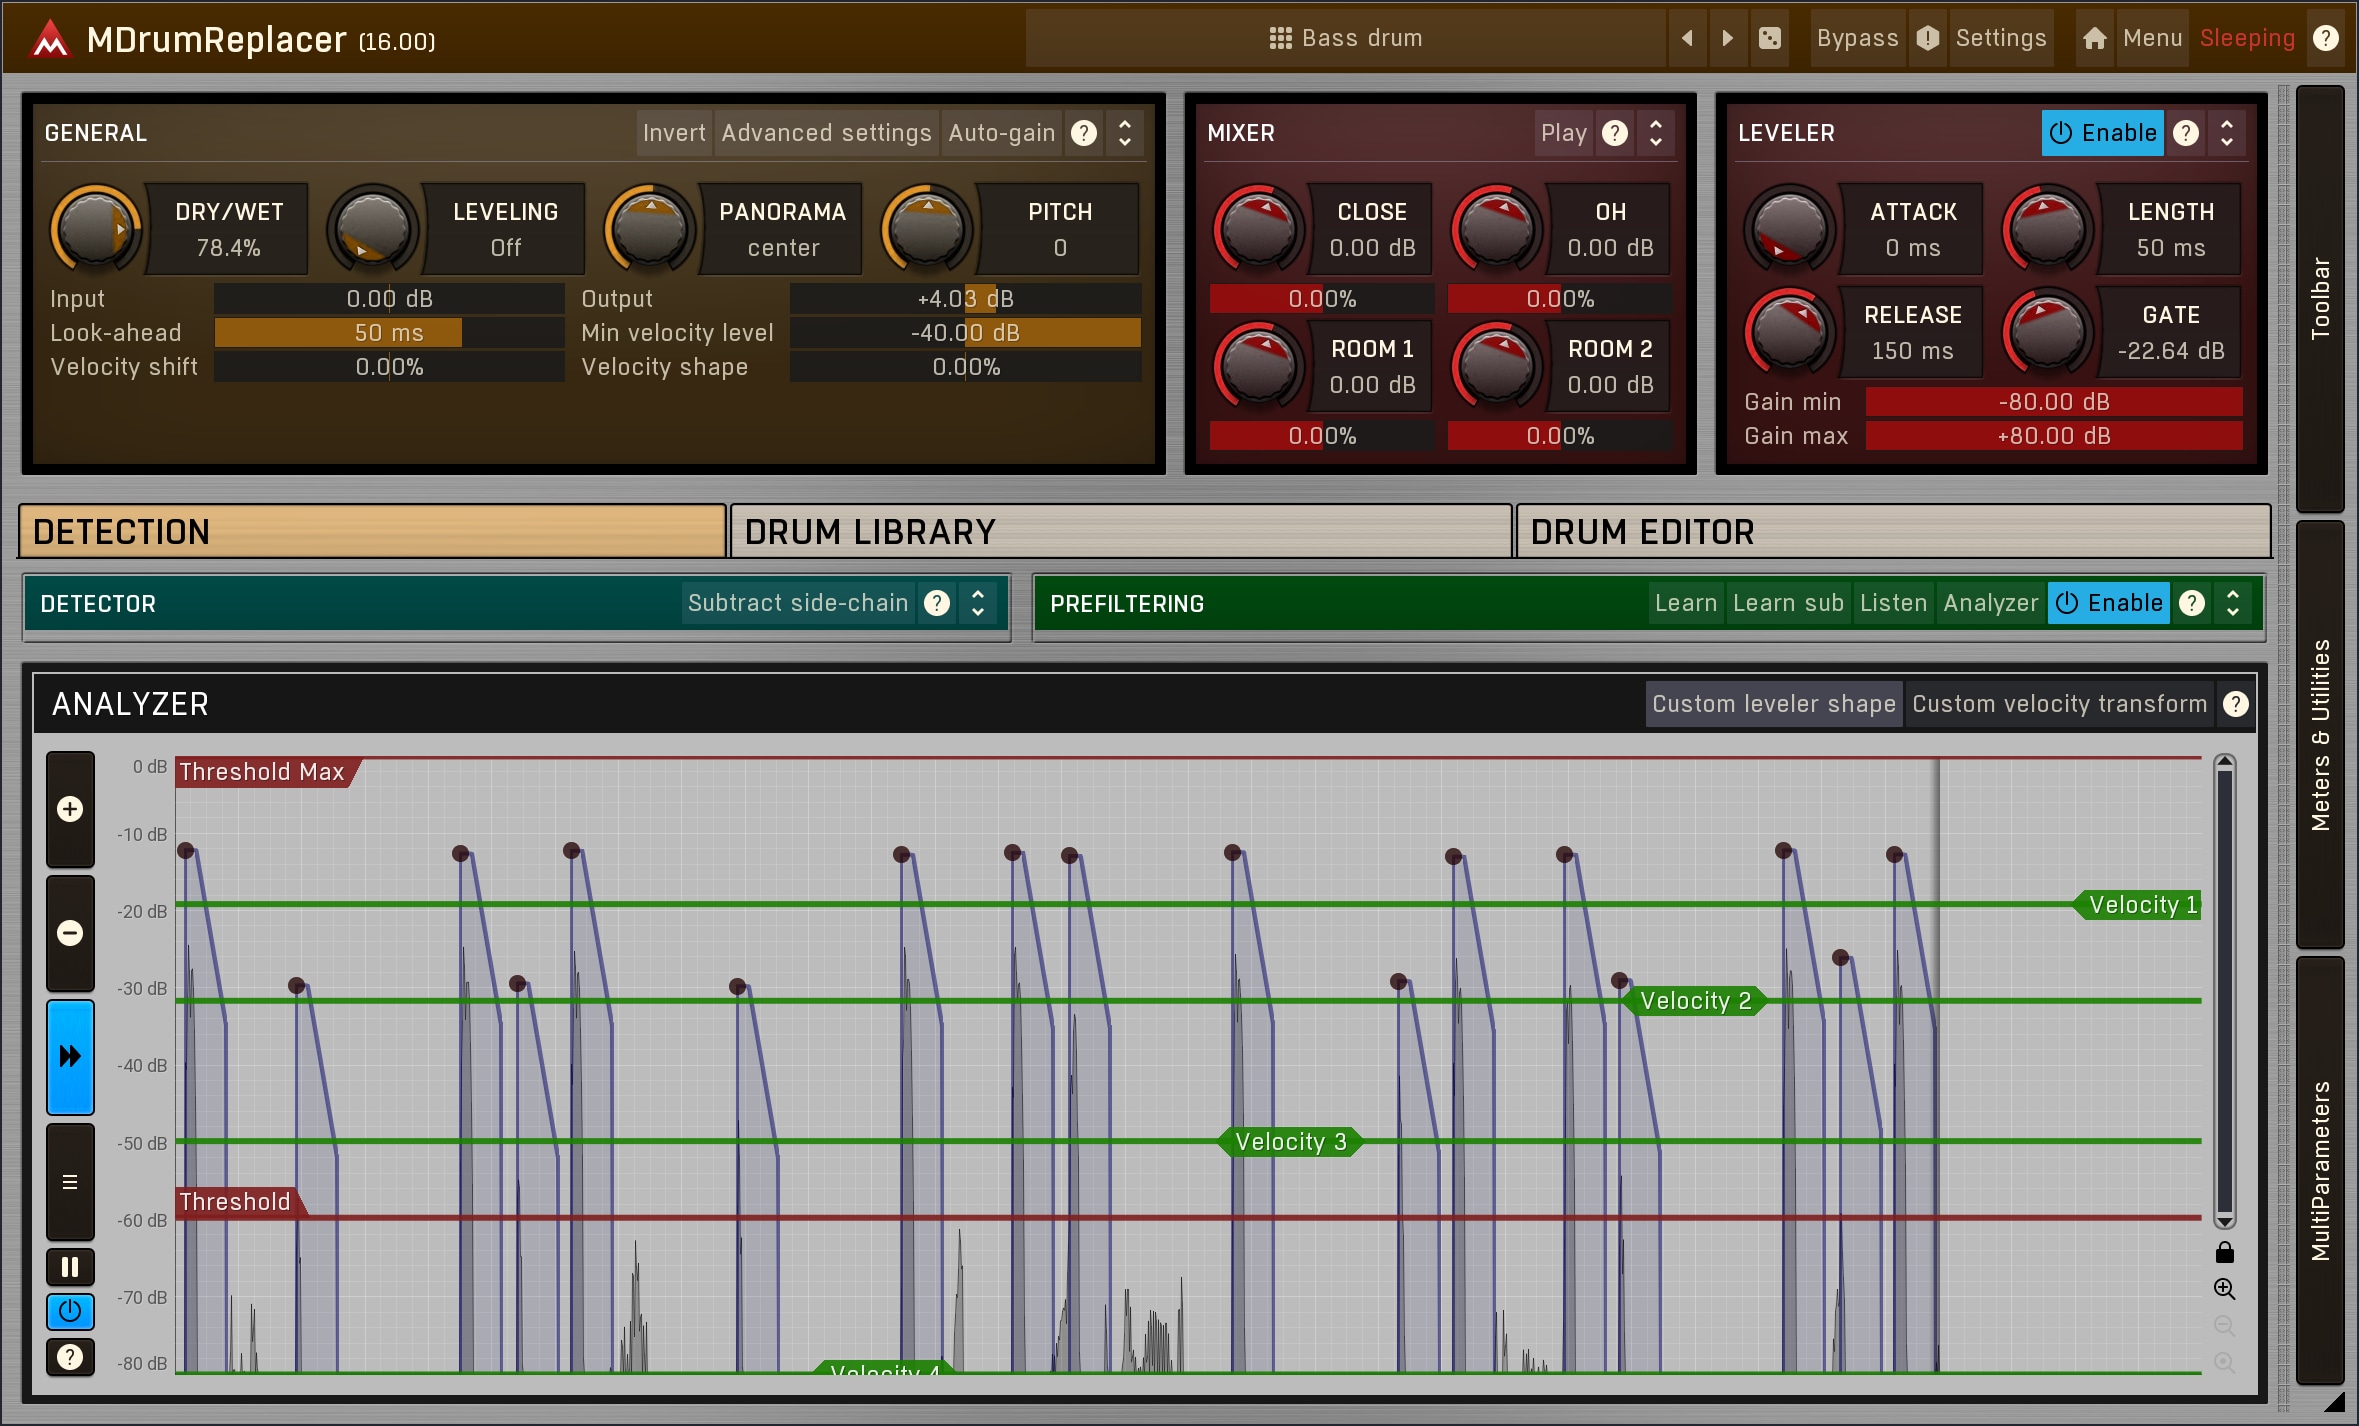
Task: Expand General panel preset arrows
Action: click(x=1125, y=133)
